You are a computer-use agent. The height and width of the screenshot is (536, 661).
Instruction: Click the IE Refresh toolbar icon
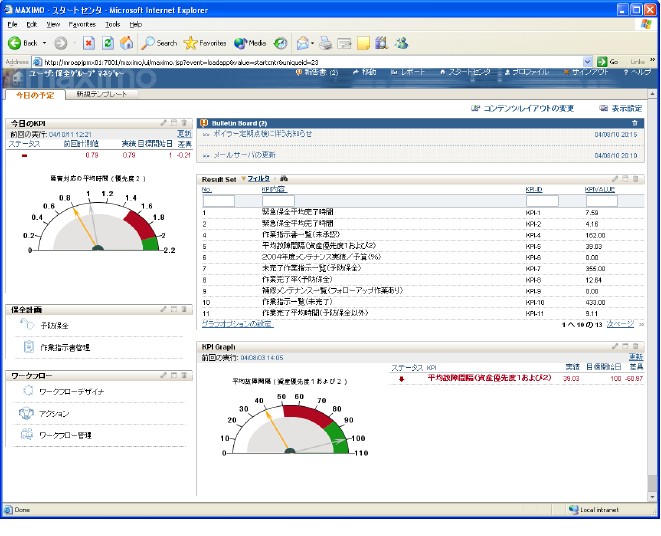click(x=108, y=43)
